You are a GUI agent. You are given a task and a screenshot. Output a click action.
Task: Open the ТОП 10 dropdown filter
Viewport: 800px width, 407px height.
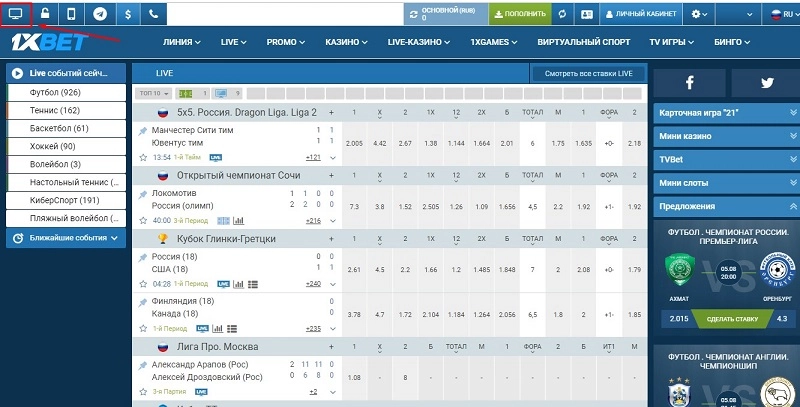[152, 93]
